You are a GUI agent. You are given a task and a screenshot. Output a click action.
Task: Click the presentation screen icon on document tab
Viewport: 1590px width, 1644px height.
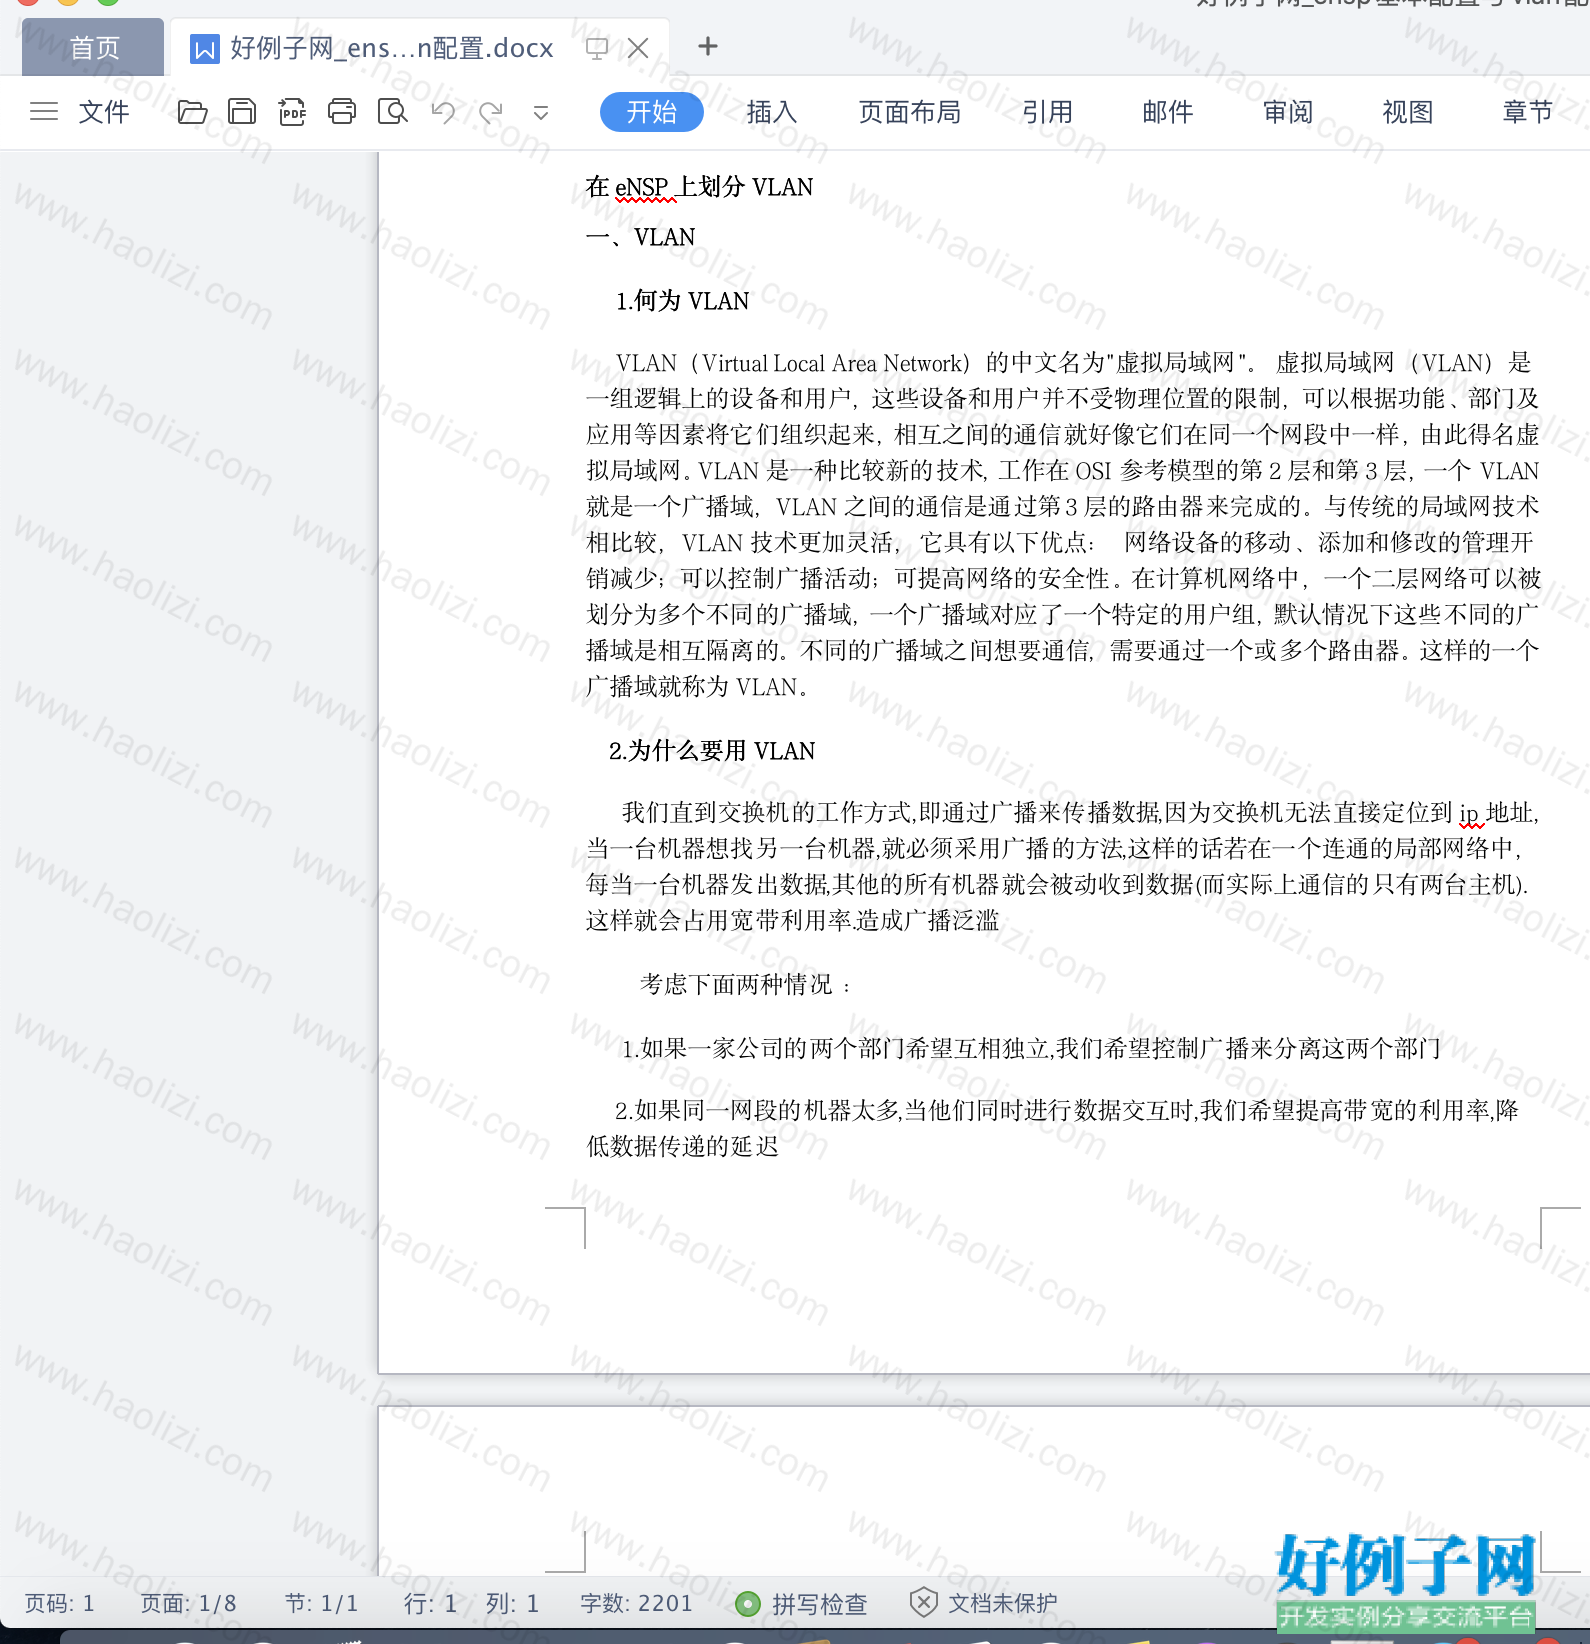click(597, 48)
